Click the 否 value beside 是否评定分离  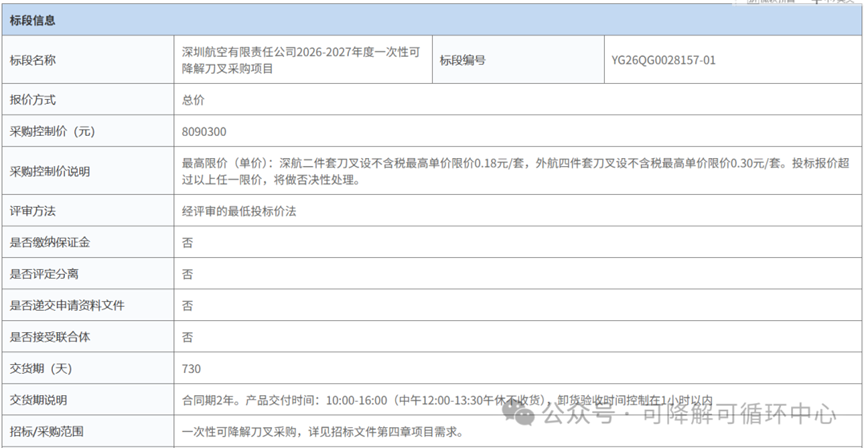(187, 273)
